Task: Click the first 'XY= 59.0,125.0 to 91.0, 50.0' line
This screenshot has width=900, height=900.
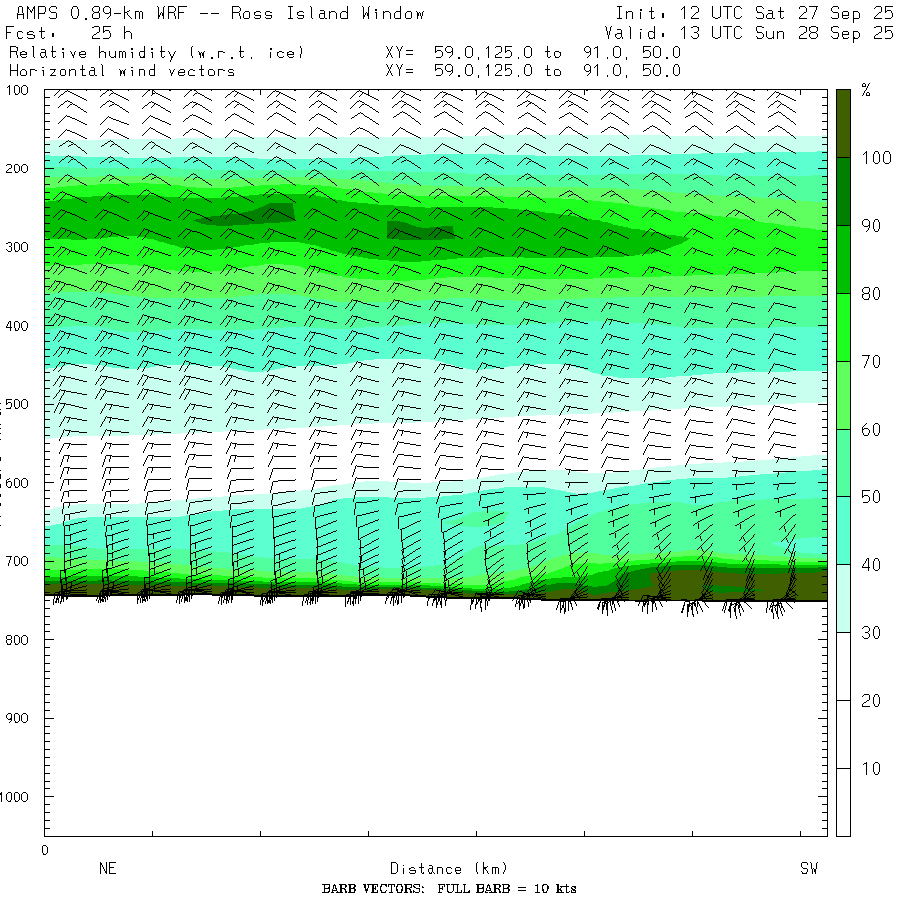Action: (533, 53)
